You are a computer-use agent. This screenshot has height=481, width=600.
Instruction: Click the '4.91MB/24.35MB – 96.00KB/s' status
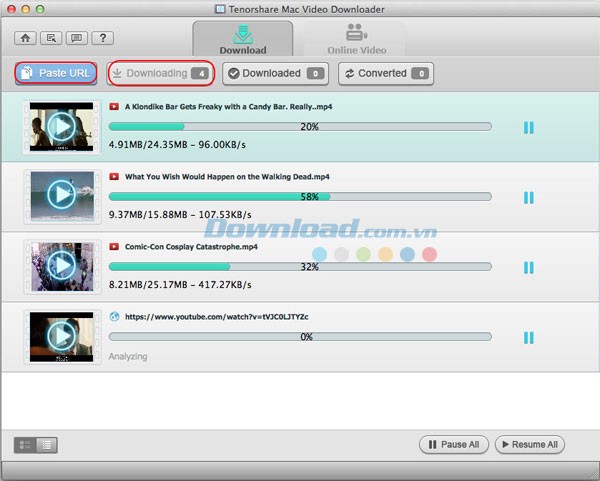tap(177, 145)
